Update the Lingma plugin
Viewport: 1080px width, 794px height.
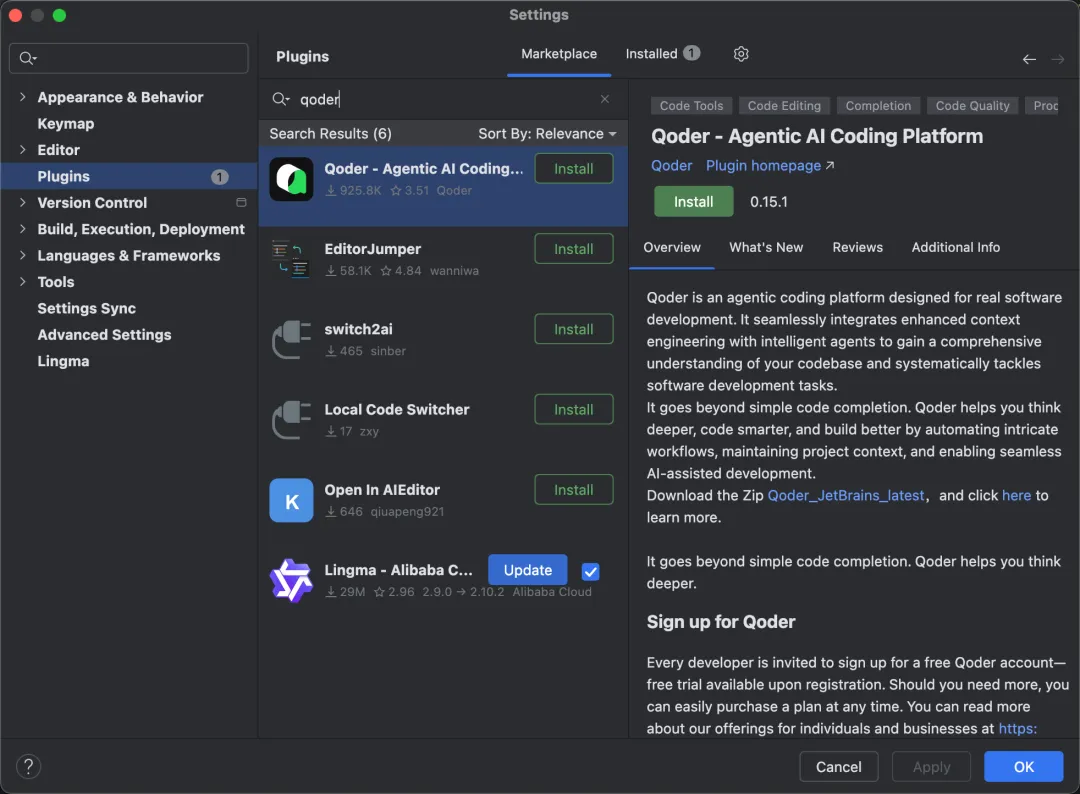coord(527,570)
